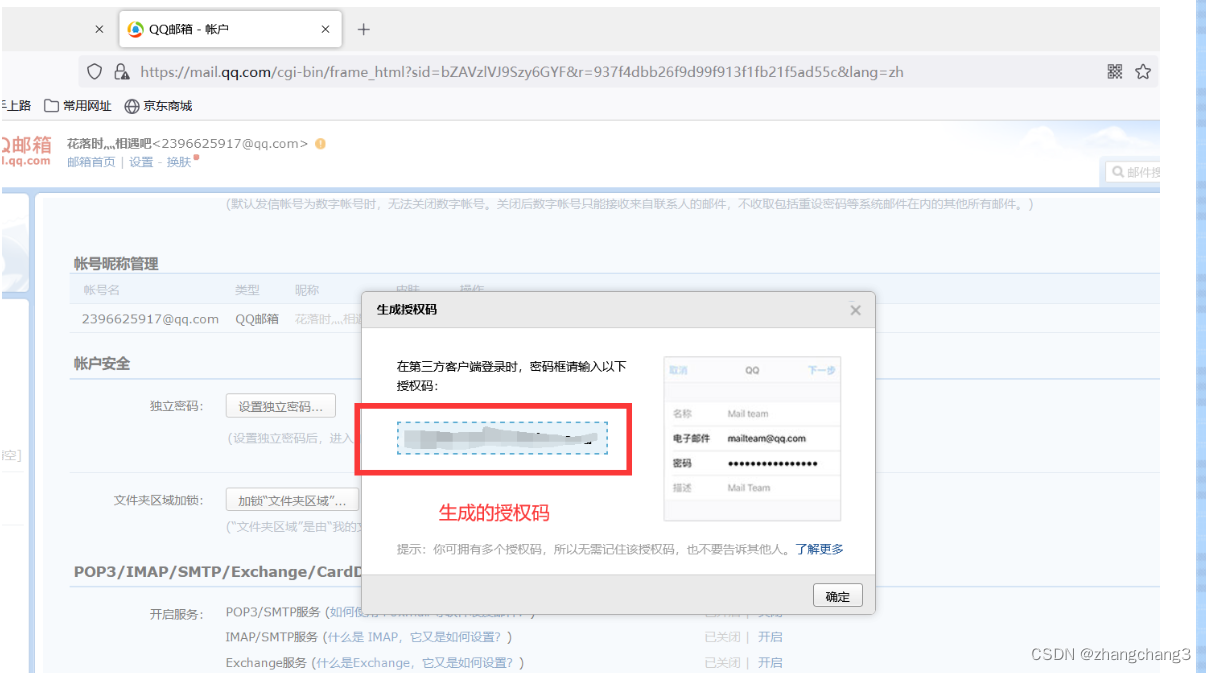Image resolution: width=1206 pixels, height=673 pixels.
Task: Click the 帐号昵称管理 section heading
Action: coord(116,264)
